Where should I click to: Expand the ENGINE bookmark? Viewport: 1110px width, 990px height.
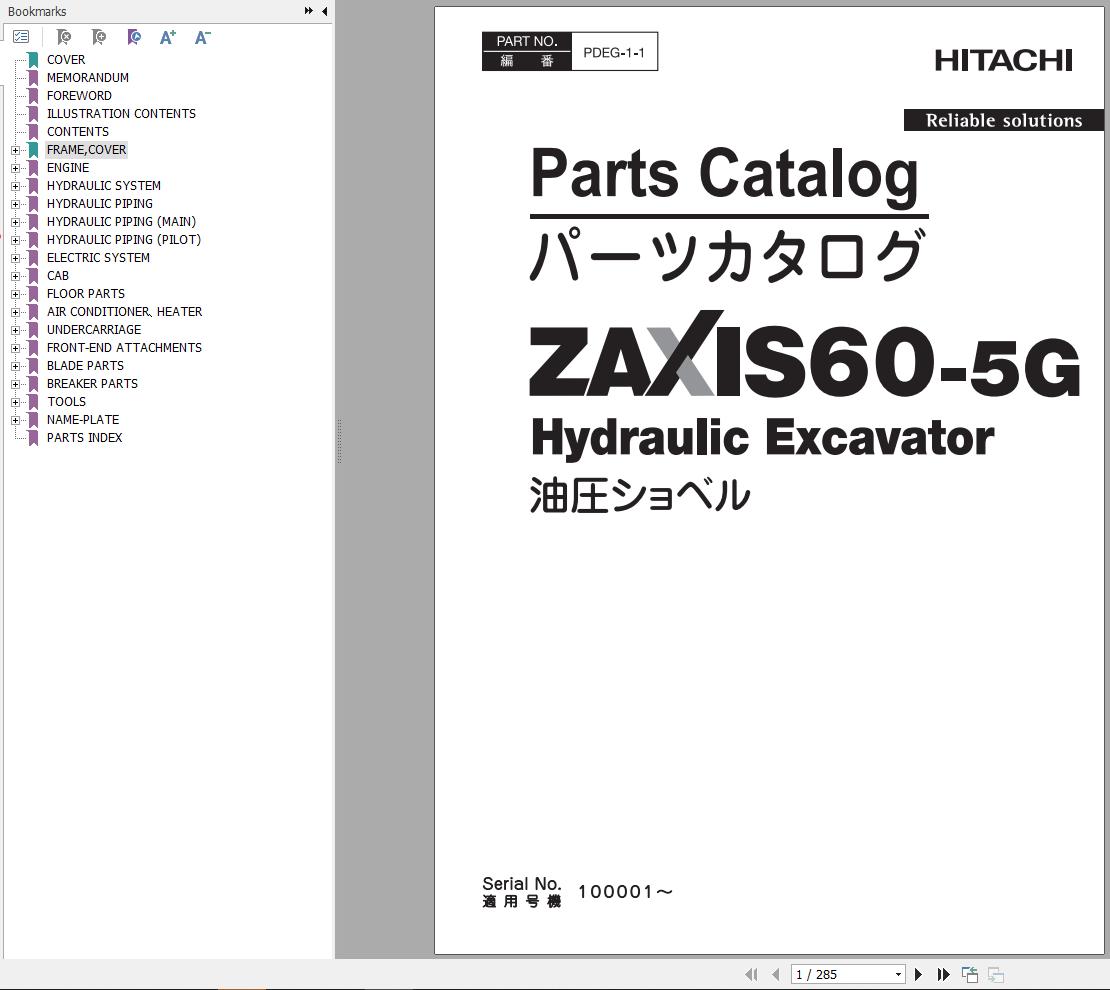click(16, 168)
